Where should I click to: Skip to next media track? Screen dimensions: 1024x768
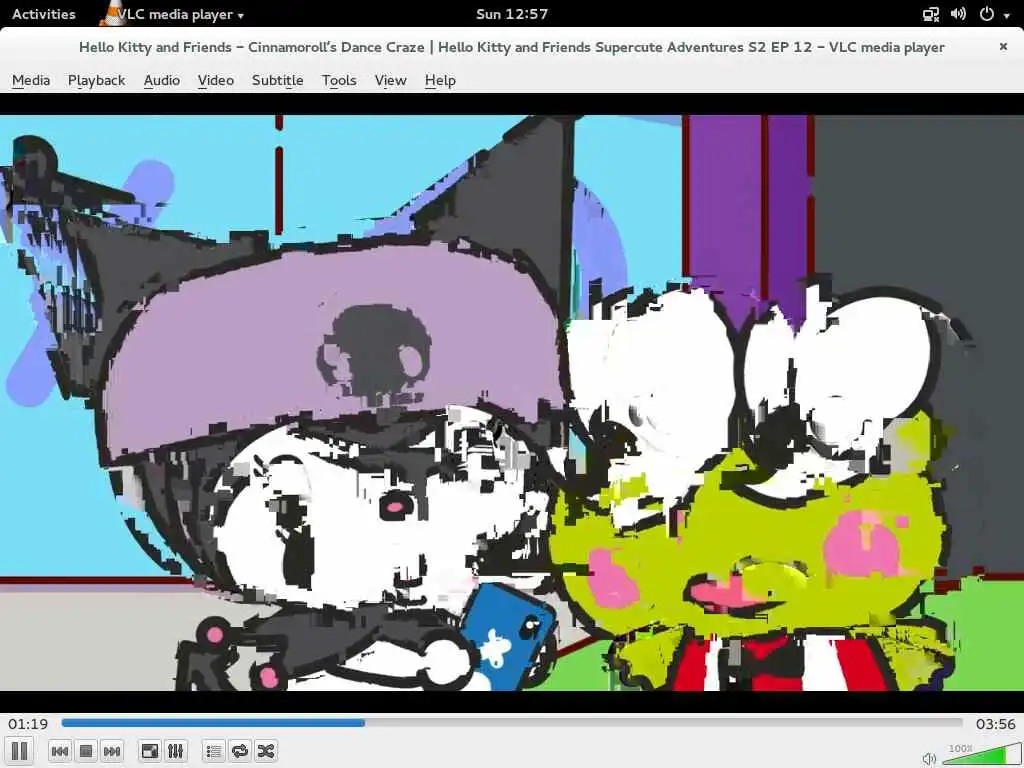112,751
